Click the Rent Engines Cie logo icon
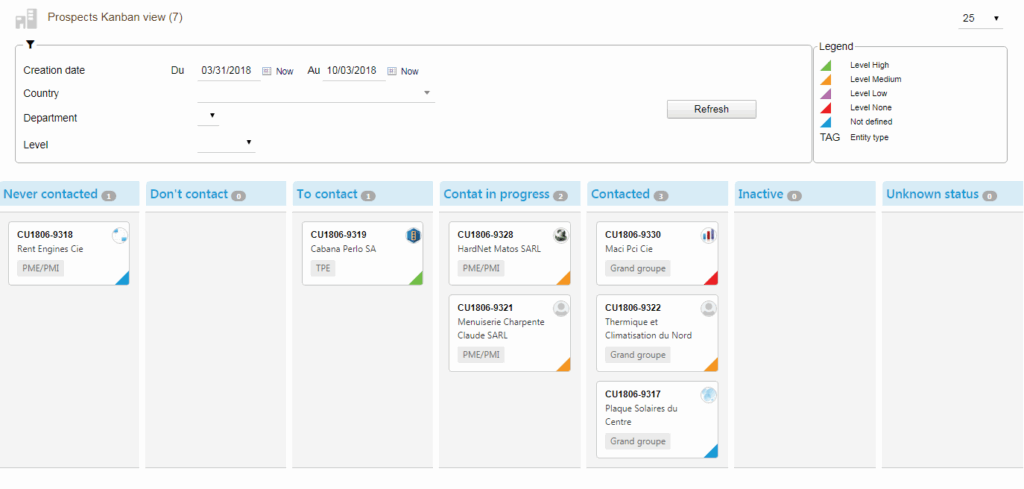Screen dimensions: 1024x489 (x=120, y=236)
